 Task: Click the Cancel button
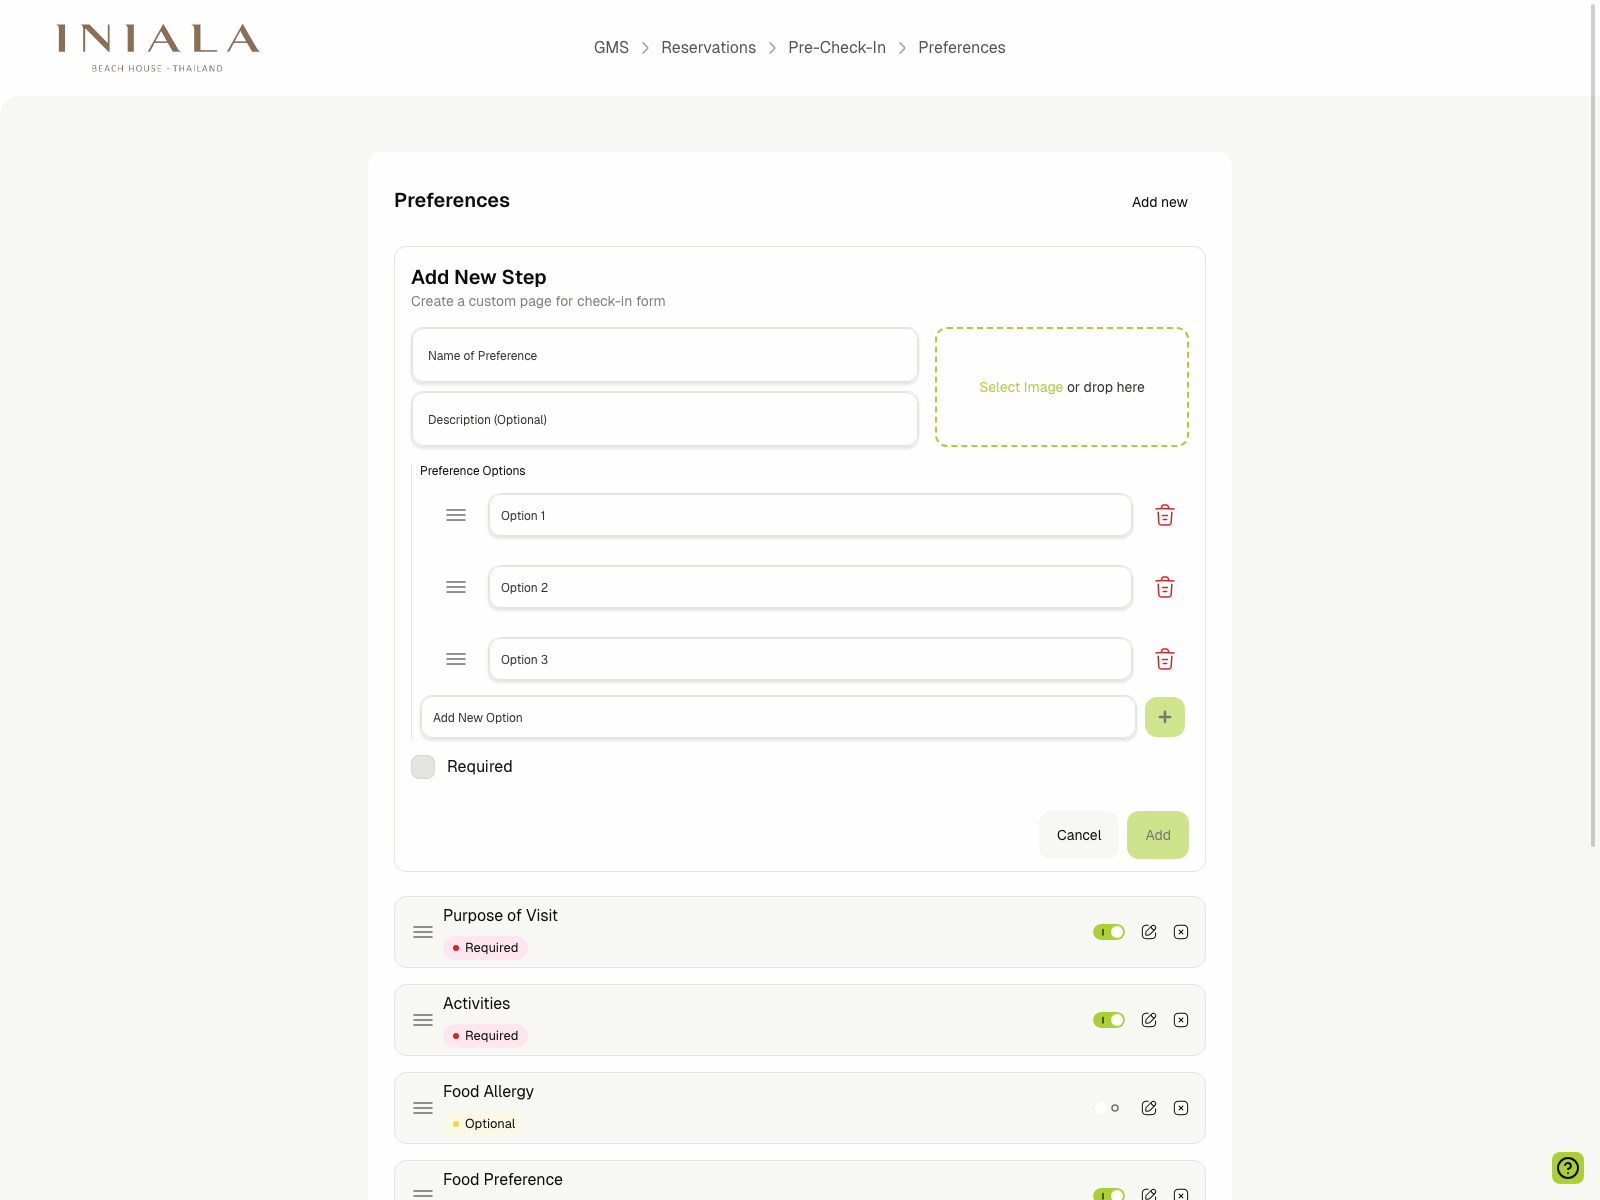(1078, 835)
